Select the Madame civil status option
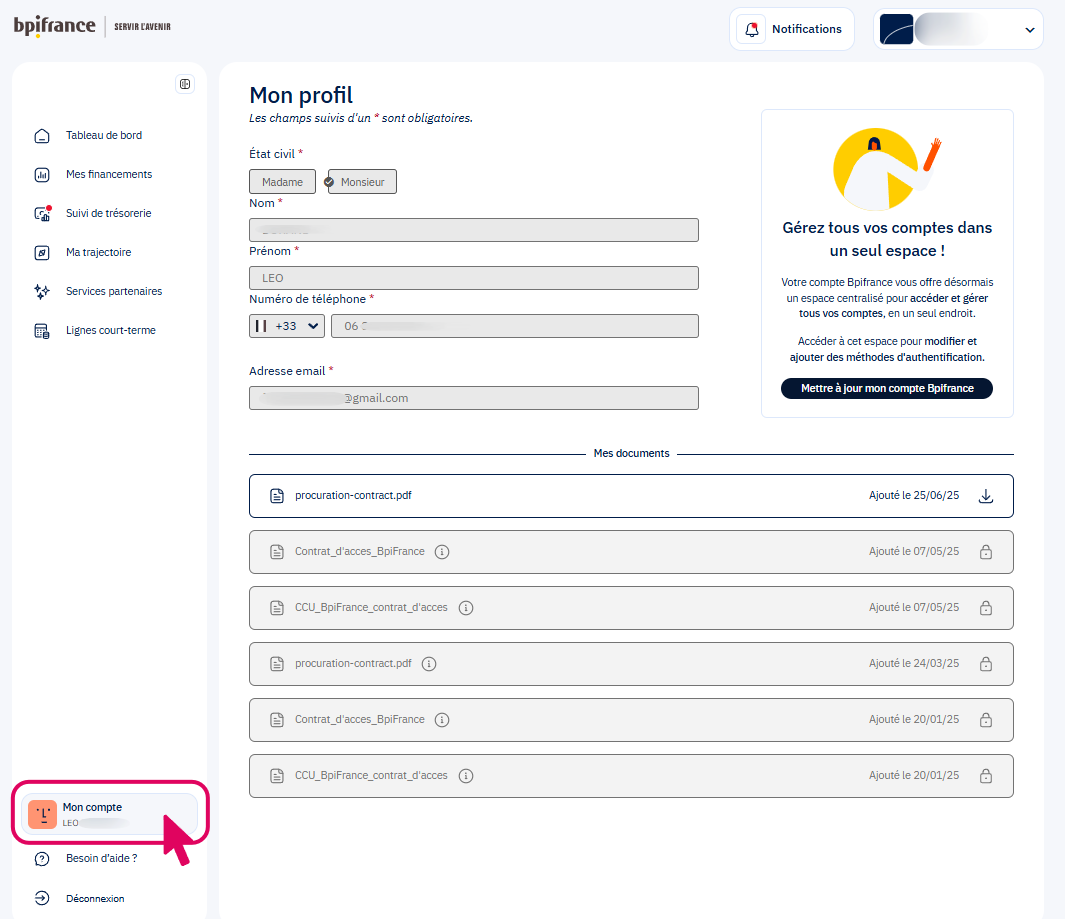Screen dimensions: 1065x919 click(283, 182)
